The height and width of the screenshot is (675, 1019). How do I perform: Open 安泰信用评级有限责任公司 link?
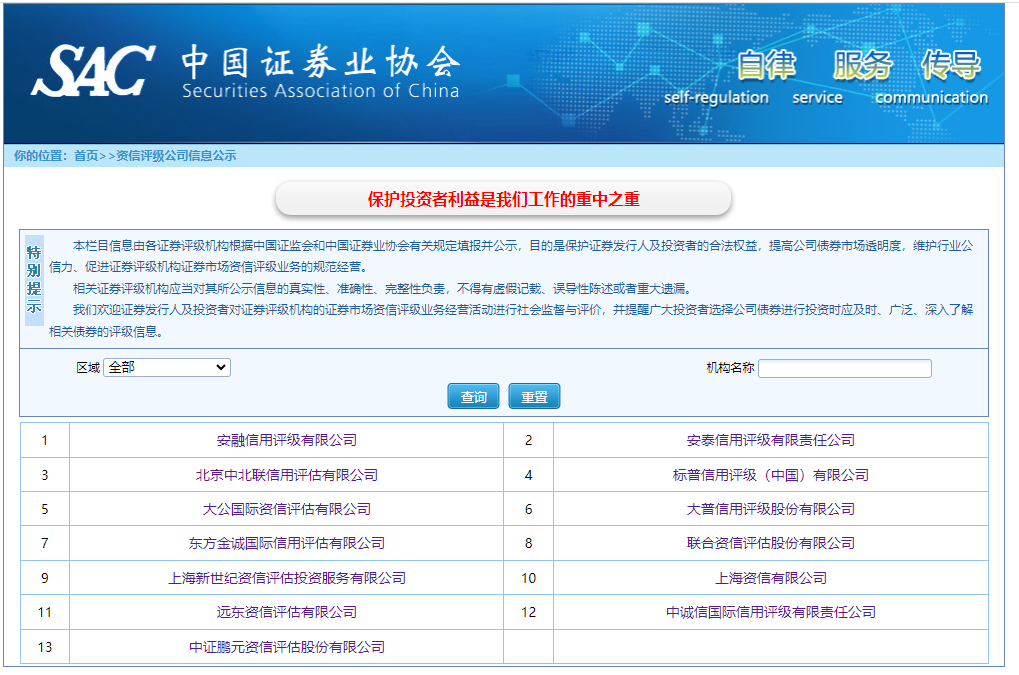[x=771, y=440]
